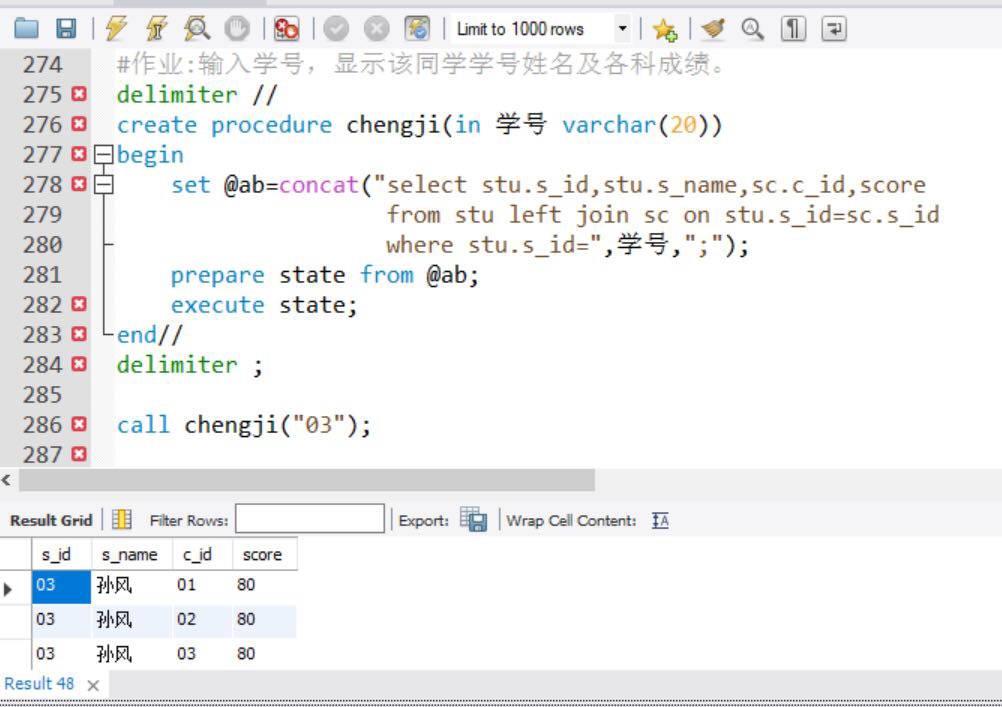Click error marker on line 278
1002x707 pixels.
pyautogui.click(x=79, y=184)
